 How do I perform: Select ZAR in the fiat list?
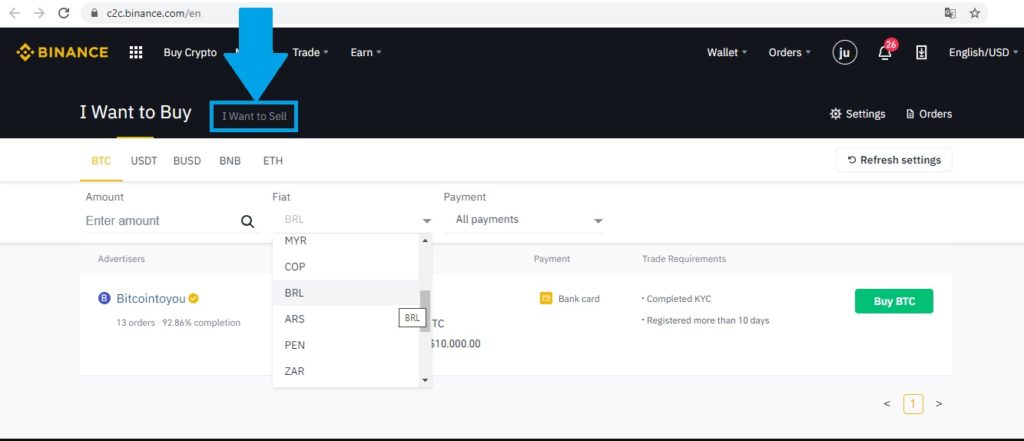coord(345,371)
